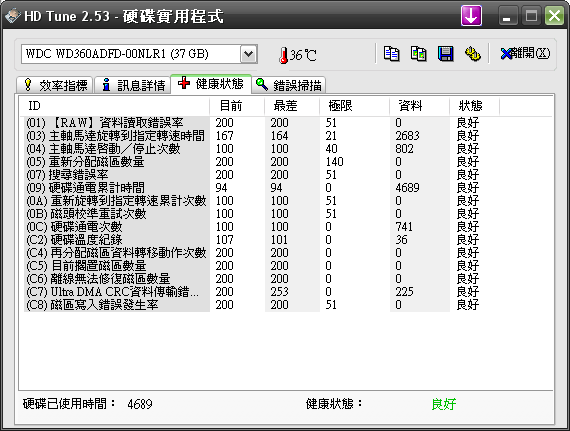
Task: Click the 資料 column header
Action: (419, 106)
